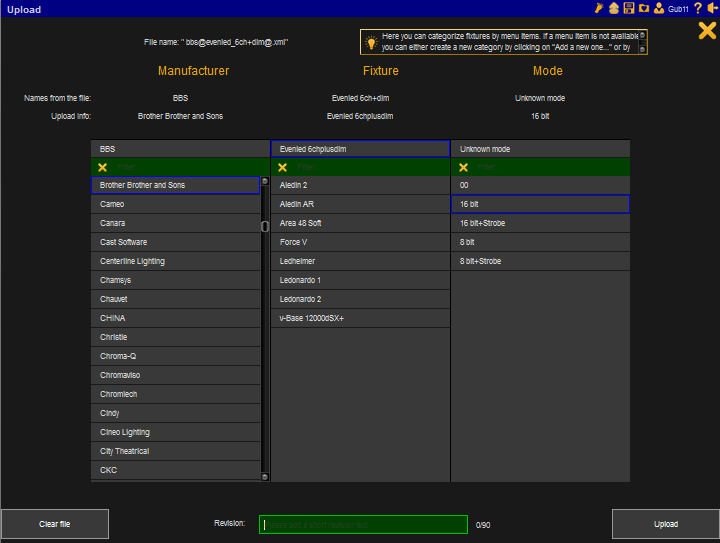Open the favorites folder with heart icon

coord(644,8)
